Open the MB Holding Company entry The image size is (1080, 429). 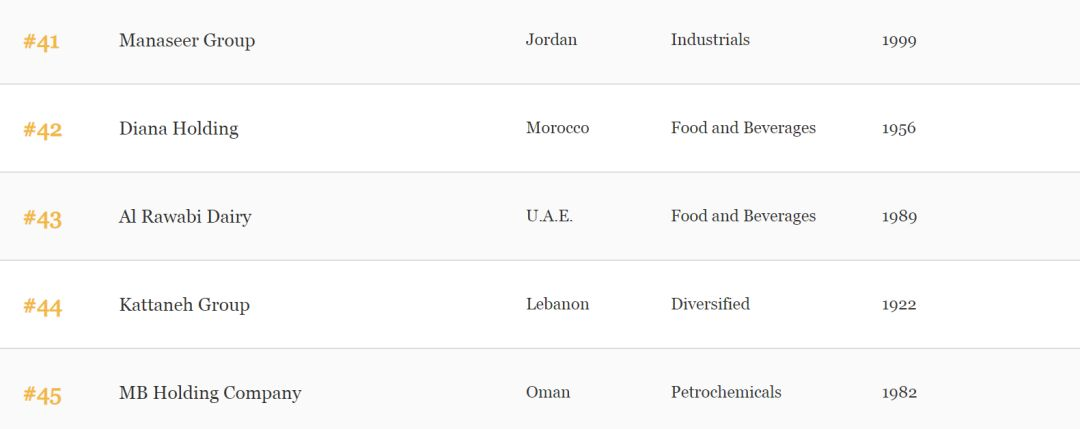coord(210,393)
